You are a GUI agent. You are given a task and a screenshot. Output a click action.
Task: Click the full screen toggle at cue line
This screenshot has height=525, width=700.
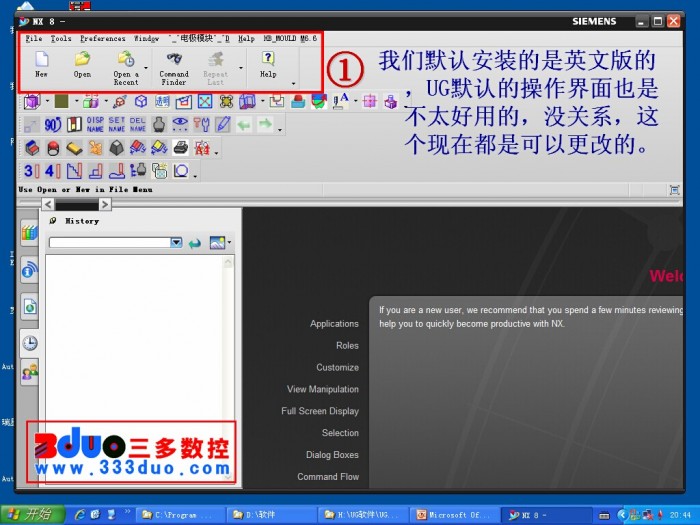(x=675, y=190)
